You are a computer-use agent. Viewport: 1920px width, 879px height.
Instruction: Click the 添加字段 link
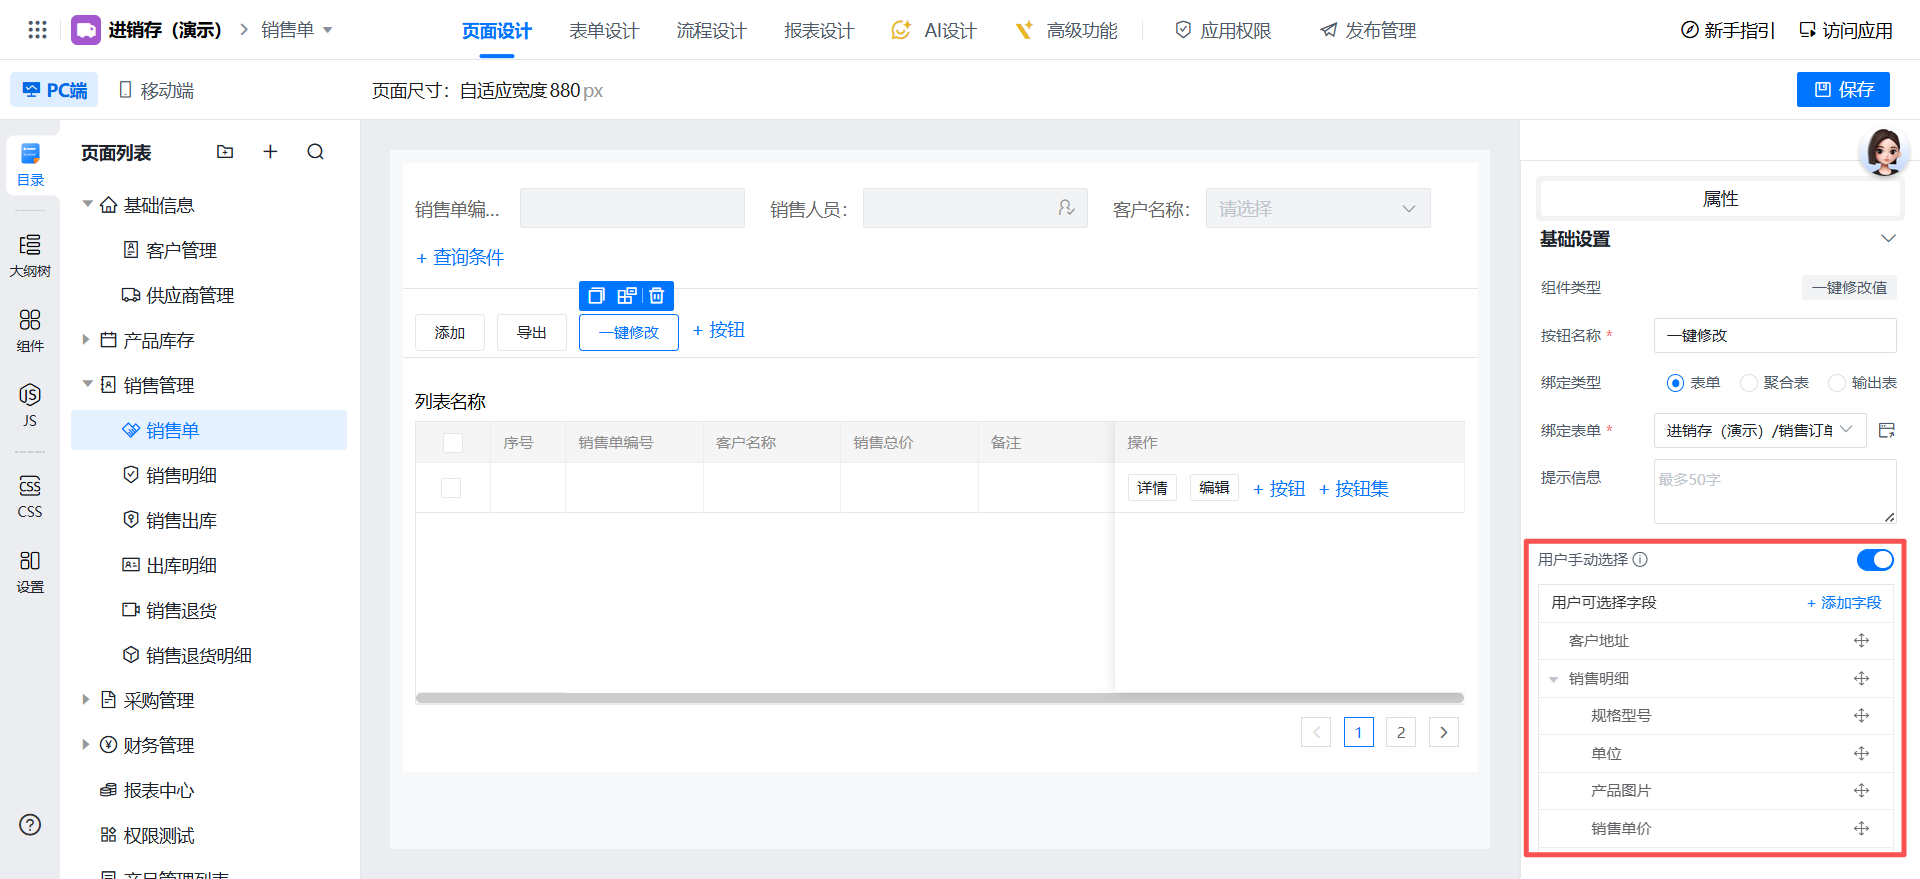coord(1844,603)
